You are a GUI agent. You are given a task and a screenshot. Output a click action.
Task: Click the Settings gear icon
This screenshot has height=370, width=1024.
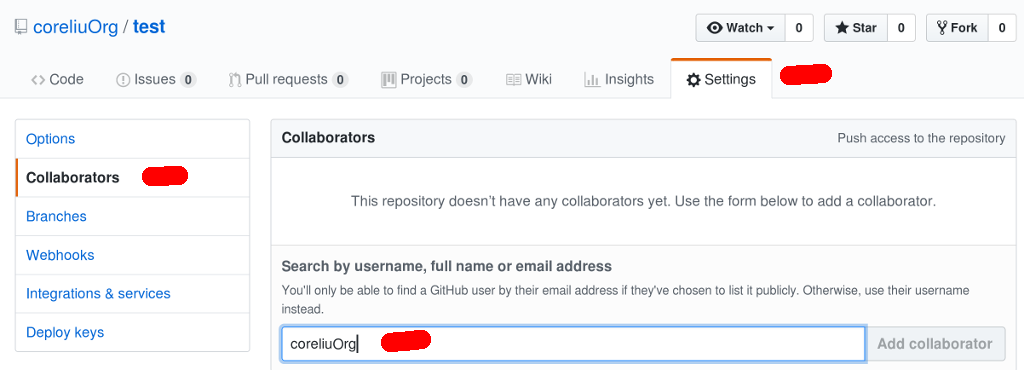[693, 80]
